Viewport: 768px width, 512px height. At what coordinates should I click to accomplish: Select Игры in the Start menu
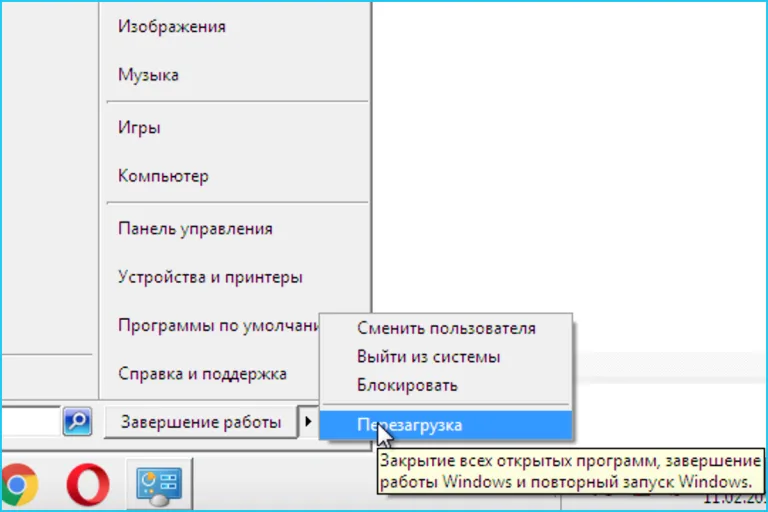139,128
